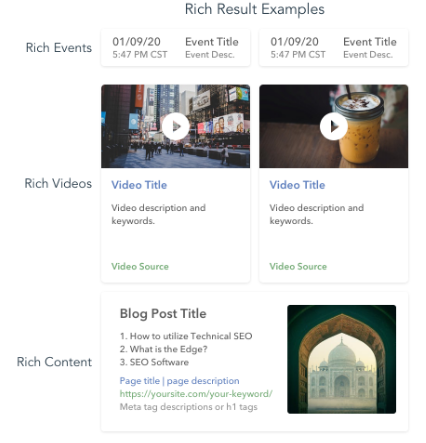Click the 'SEO Software' list item

[154, 362]
